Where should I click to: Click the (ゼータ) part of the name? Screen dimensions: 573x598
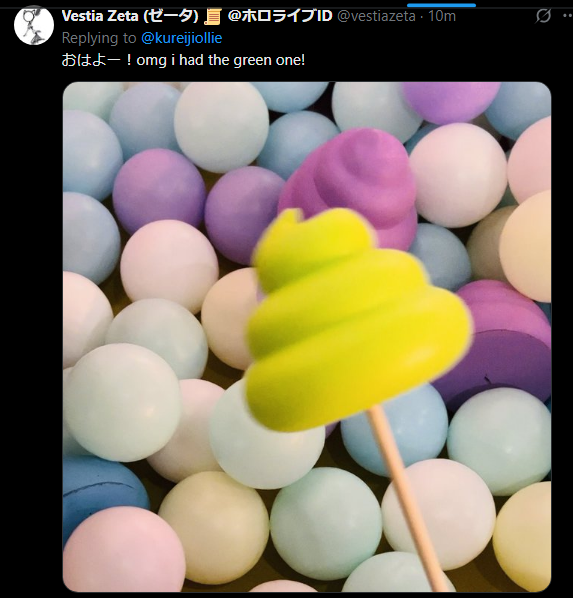pos(172,16)
